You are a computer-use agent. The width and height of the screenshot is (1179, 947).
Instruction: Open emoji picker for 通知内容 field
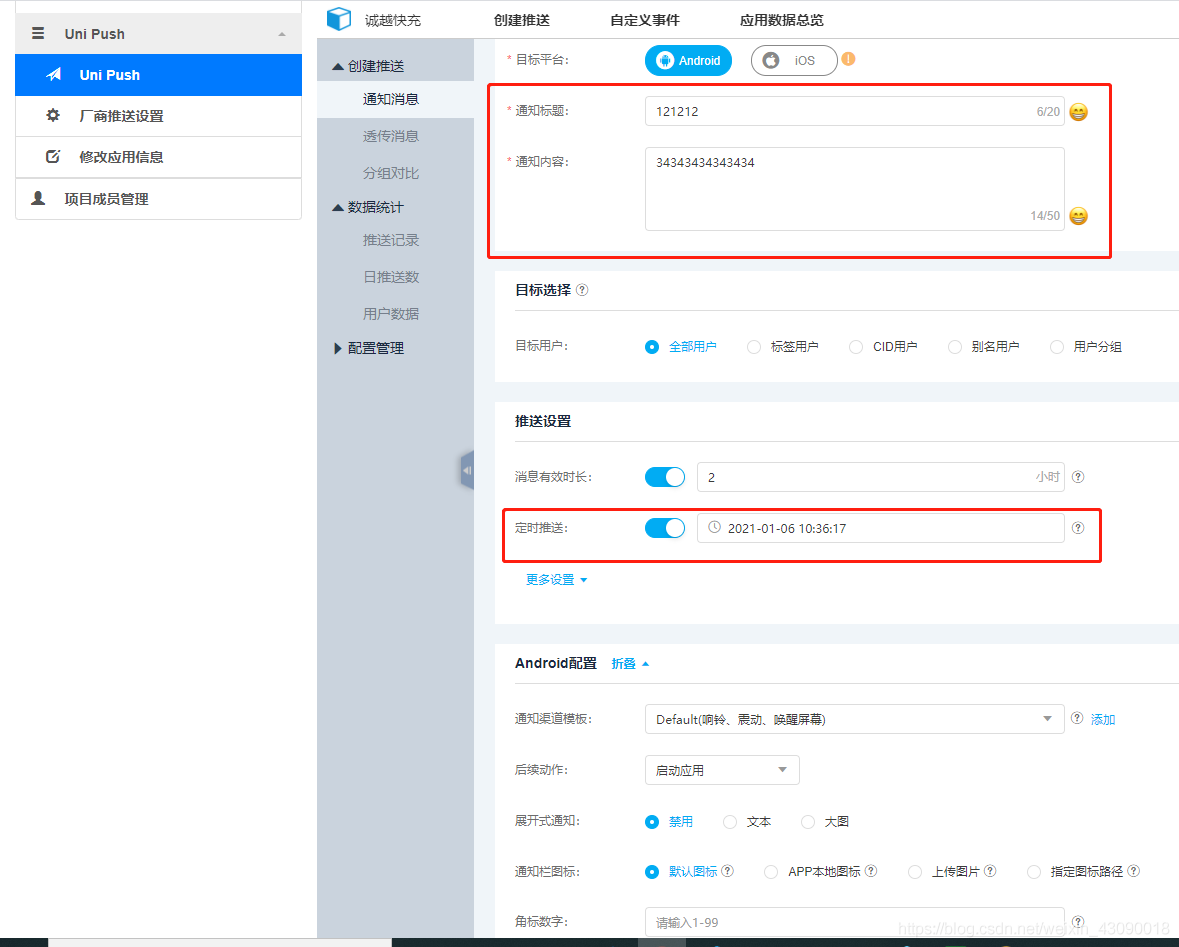click(1078, 216)
